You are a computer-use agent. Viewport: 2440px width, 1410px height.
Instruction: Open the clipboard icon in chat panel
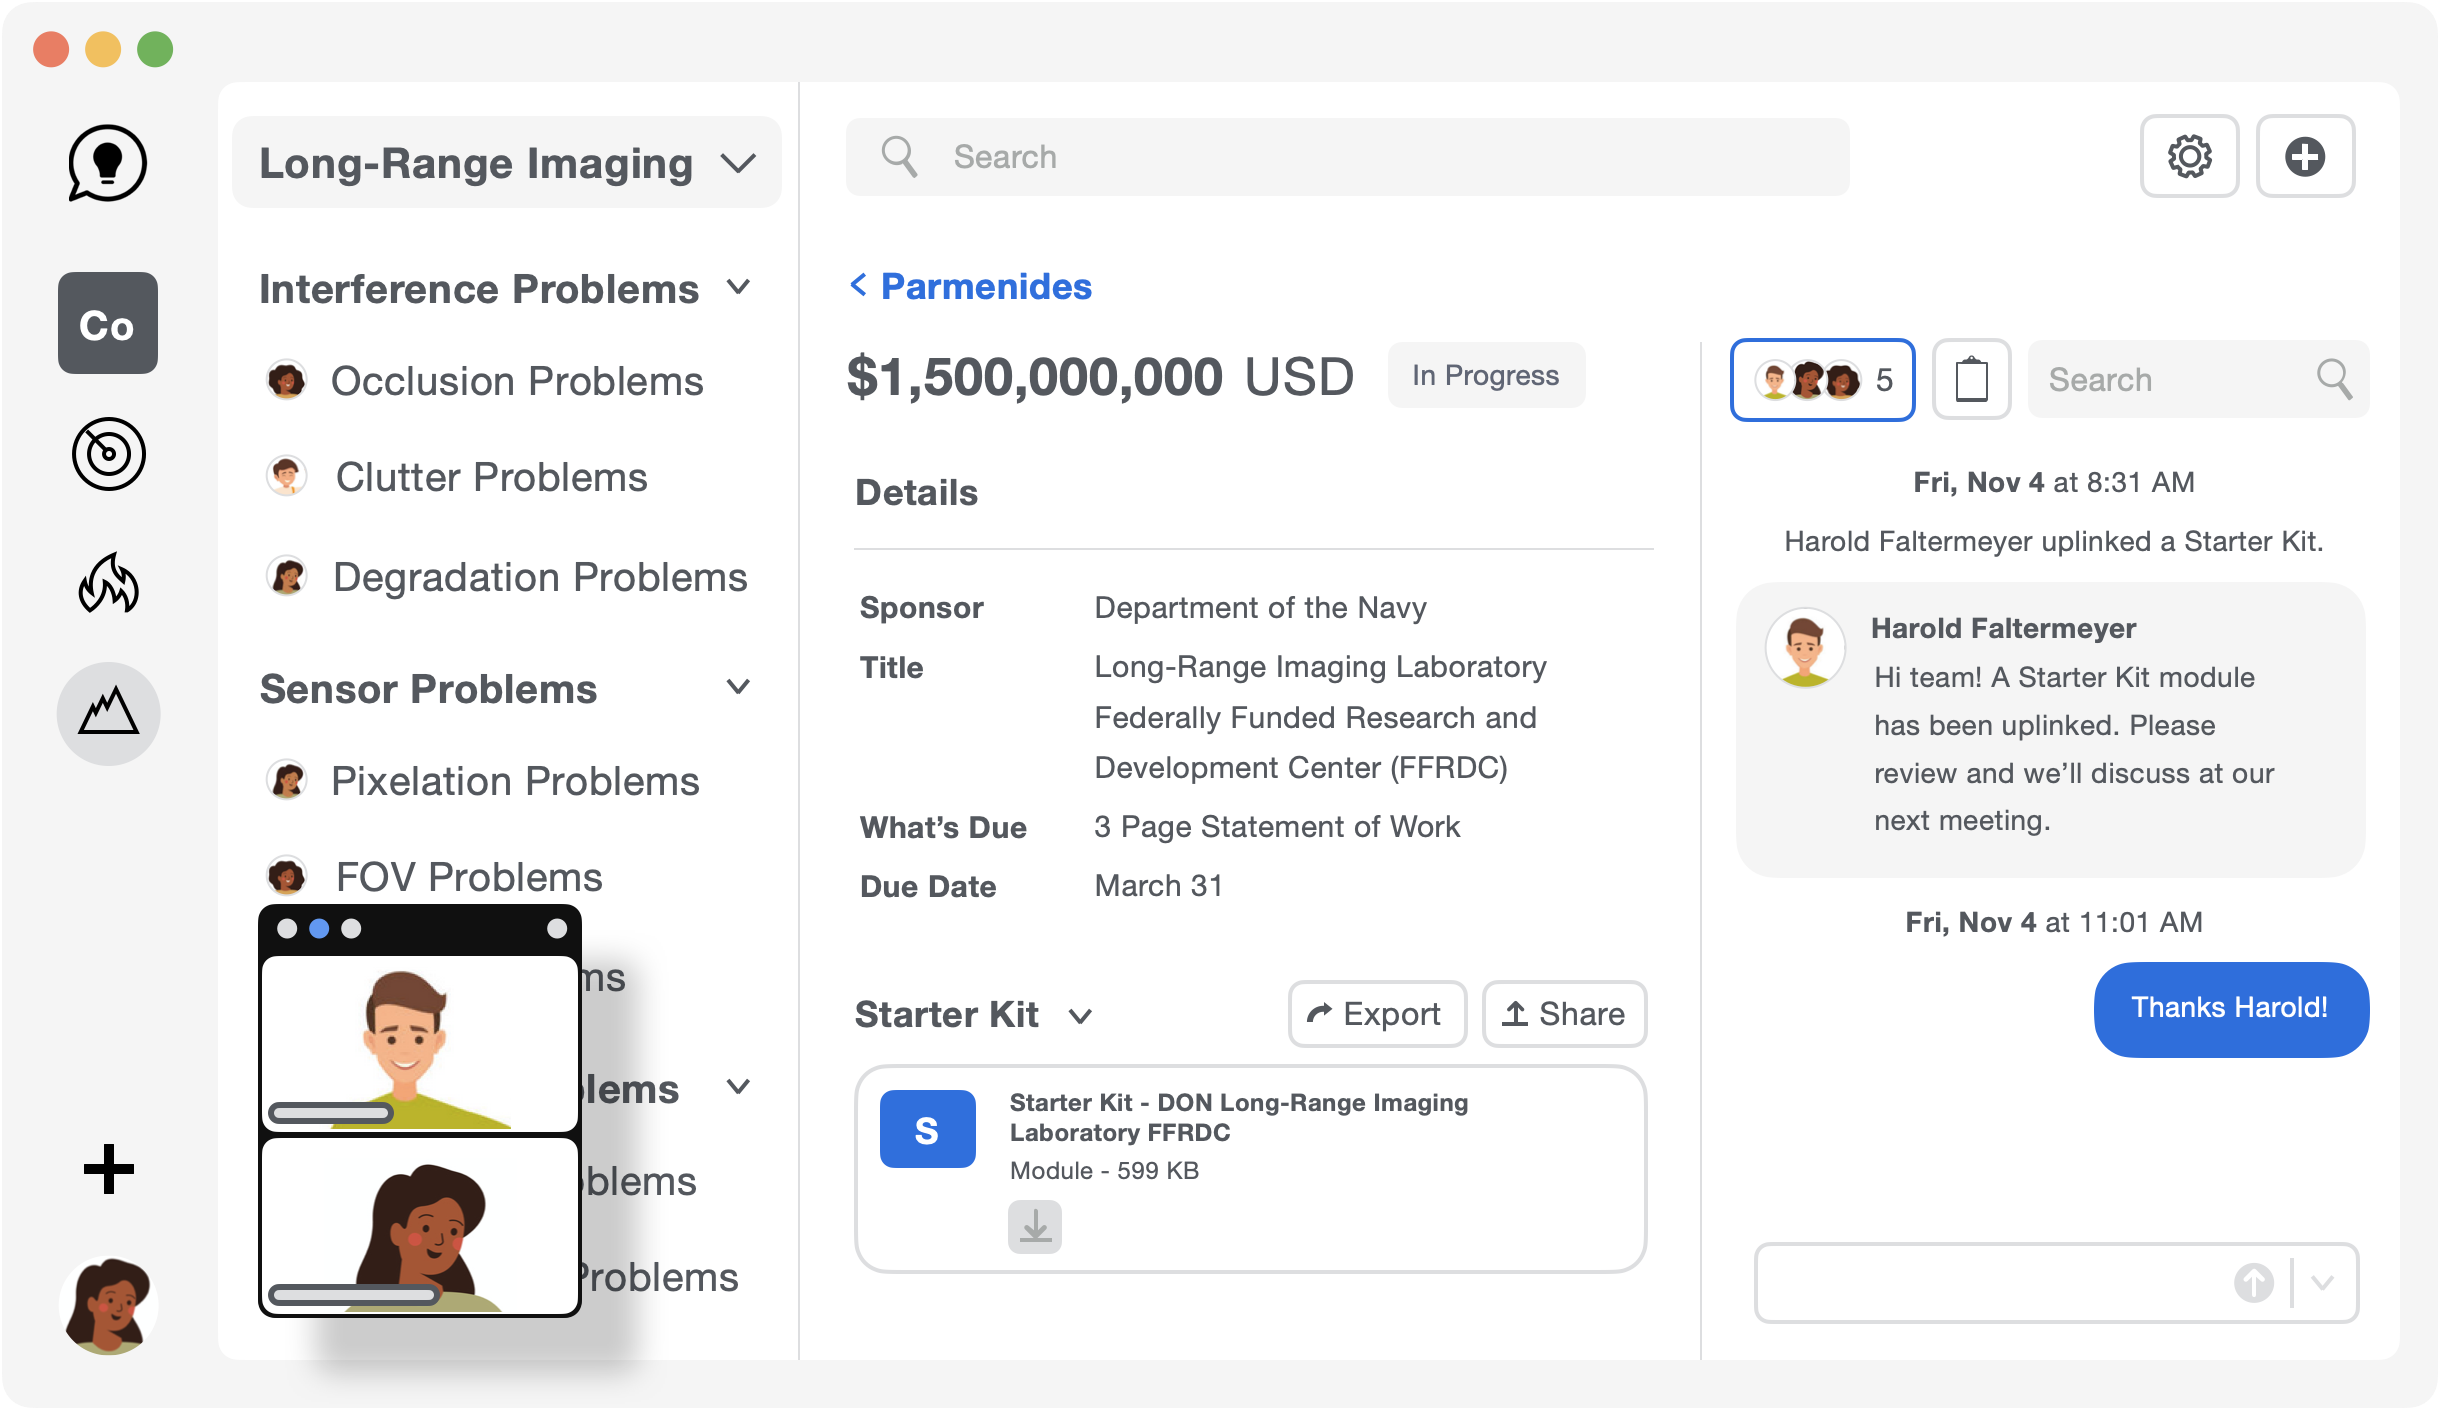(1971, 379)
